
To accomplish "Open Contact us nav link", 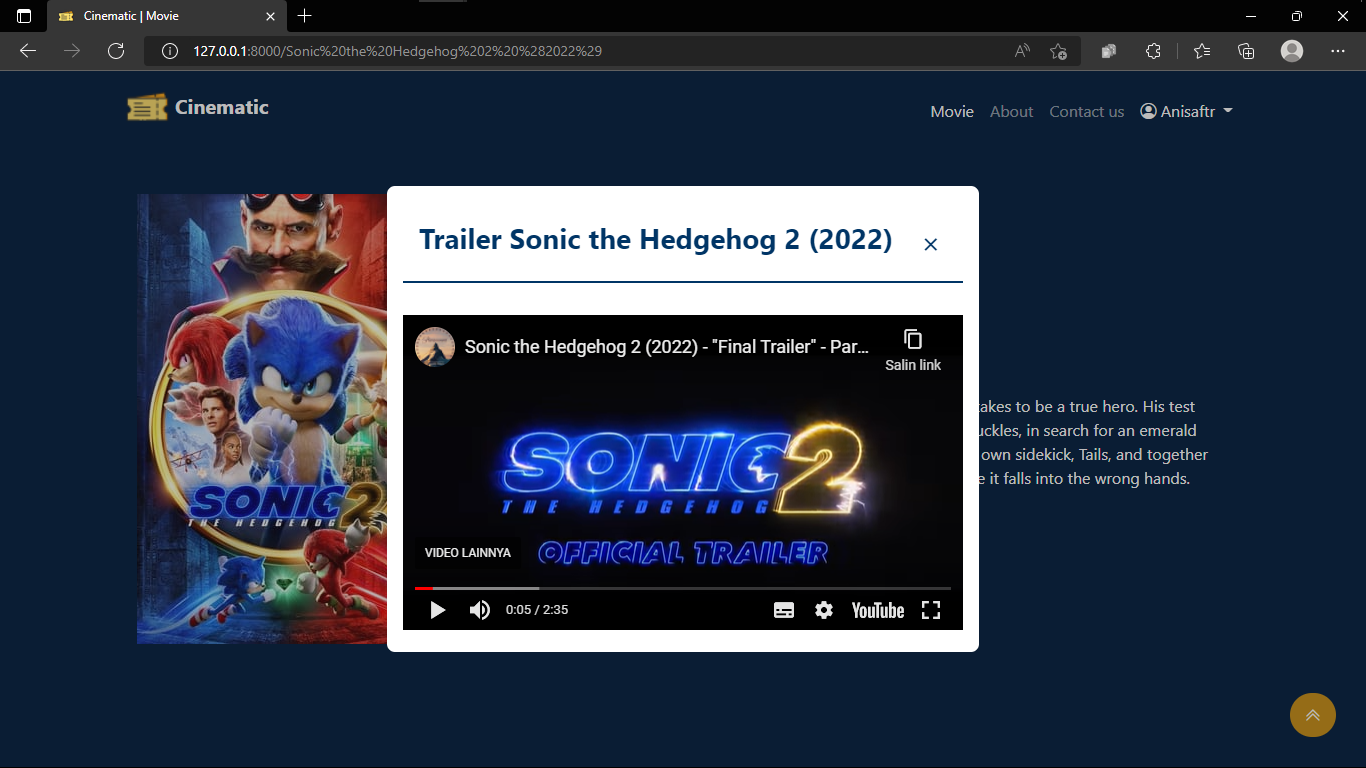I will point(1086,112).
